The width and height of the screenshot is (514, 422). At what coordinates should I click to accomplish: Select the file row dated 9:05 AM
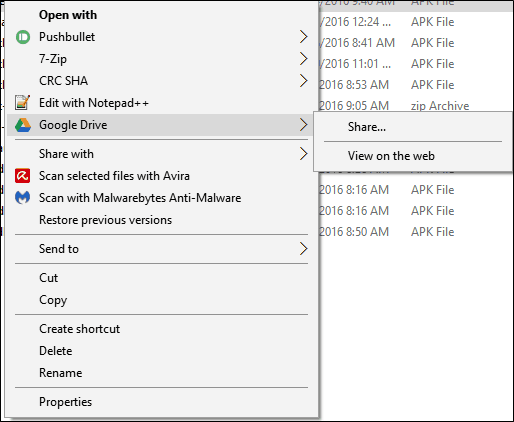(415, 105)
